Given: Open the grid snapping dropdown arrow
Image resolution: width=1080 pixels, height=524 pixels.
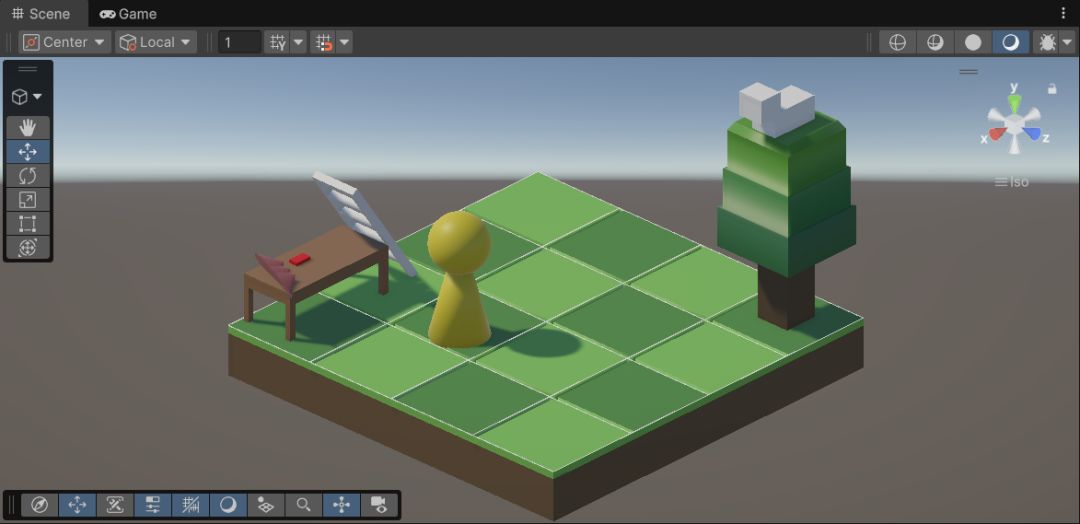Looking at the screenshot, I should 298,42.
